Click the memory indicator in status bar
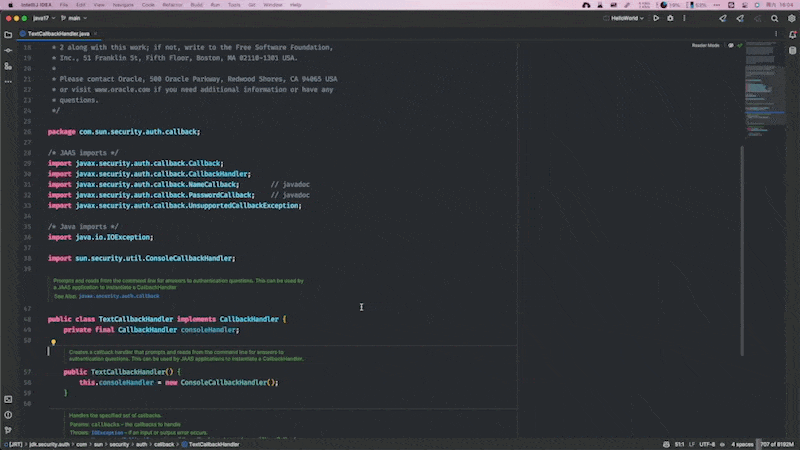This screenshot has height=450, width=800. [775, 443]
